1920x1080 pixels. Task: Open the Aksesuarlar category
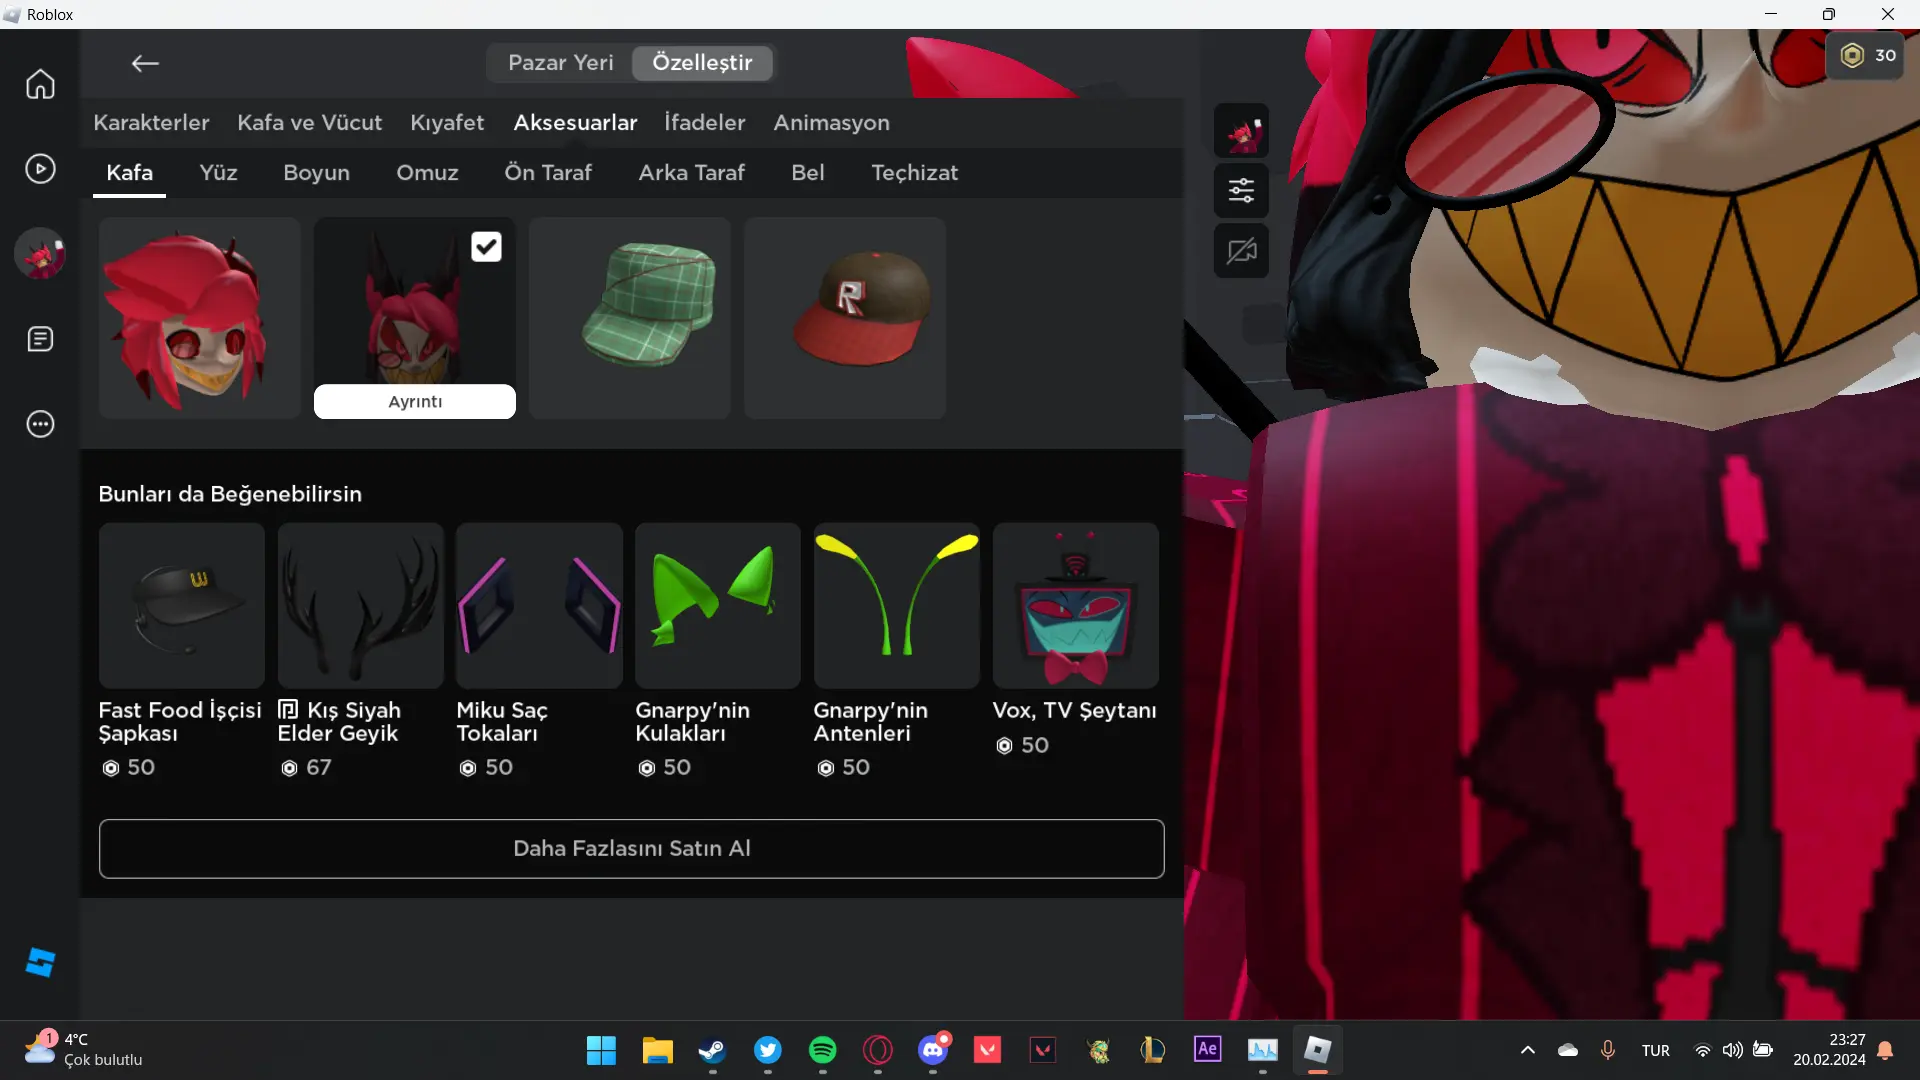[575, 122]
